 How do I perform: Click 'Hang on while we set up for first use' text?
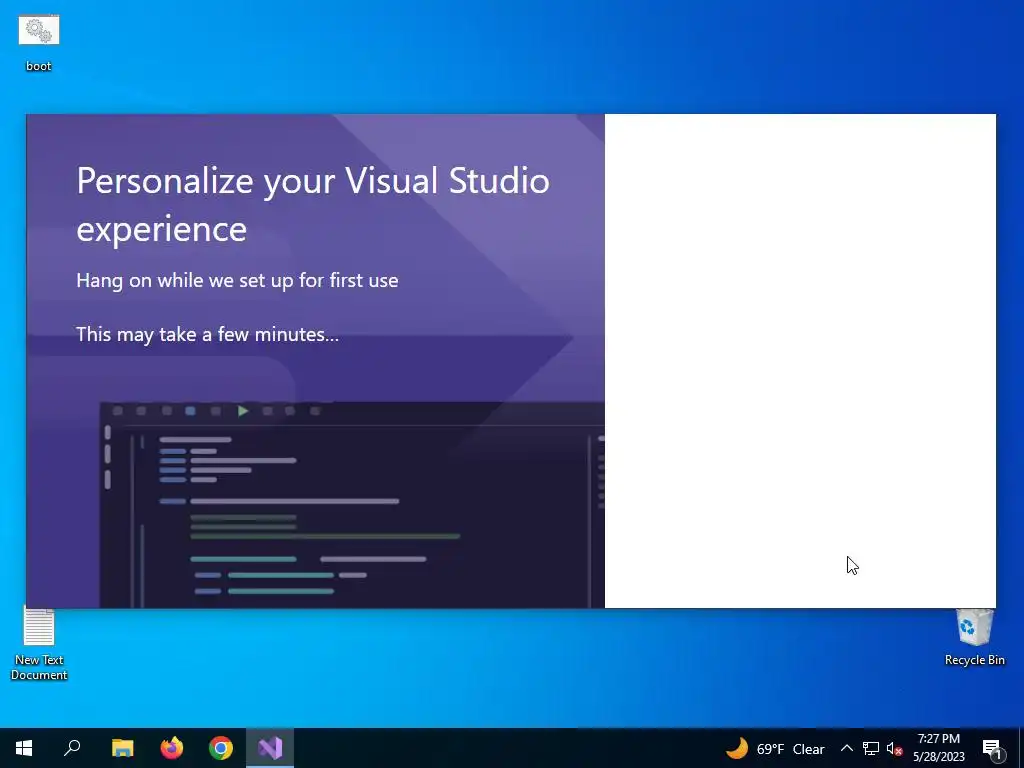click(237, 280)
